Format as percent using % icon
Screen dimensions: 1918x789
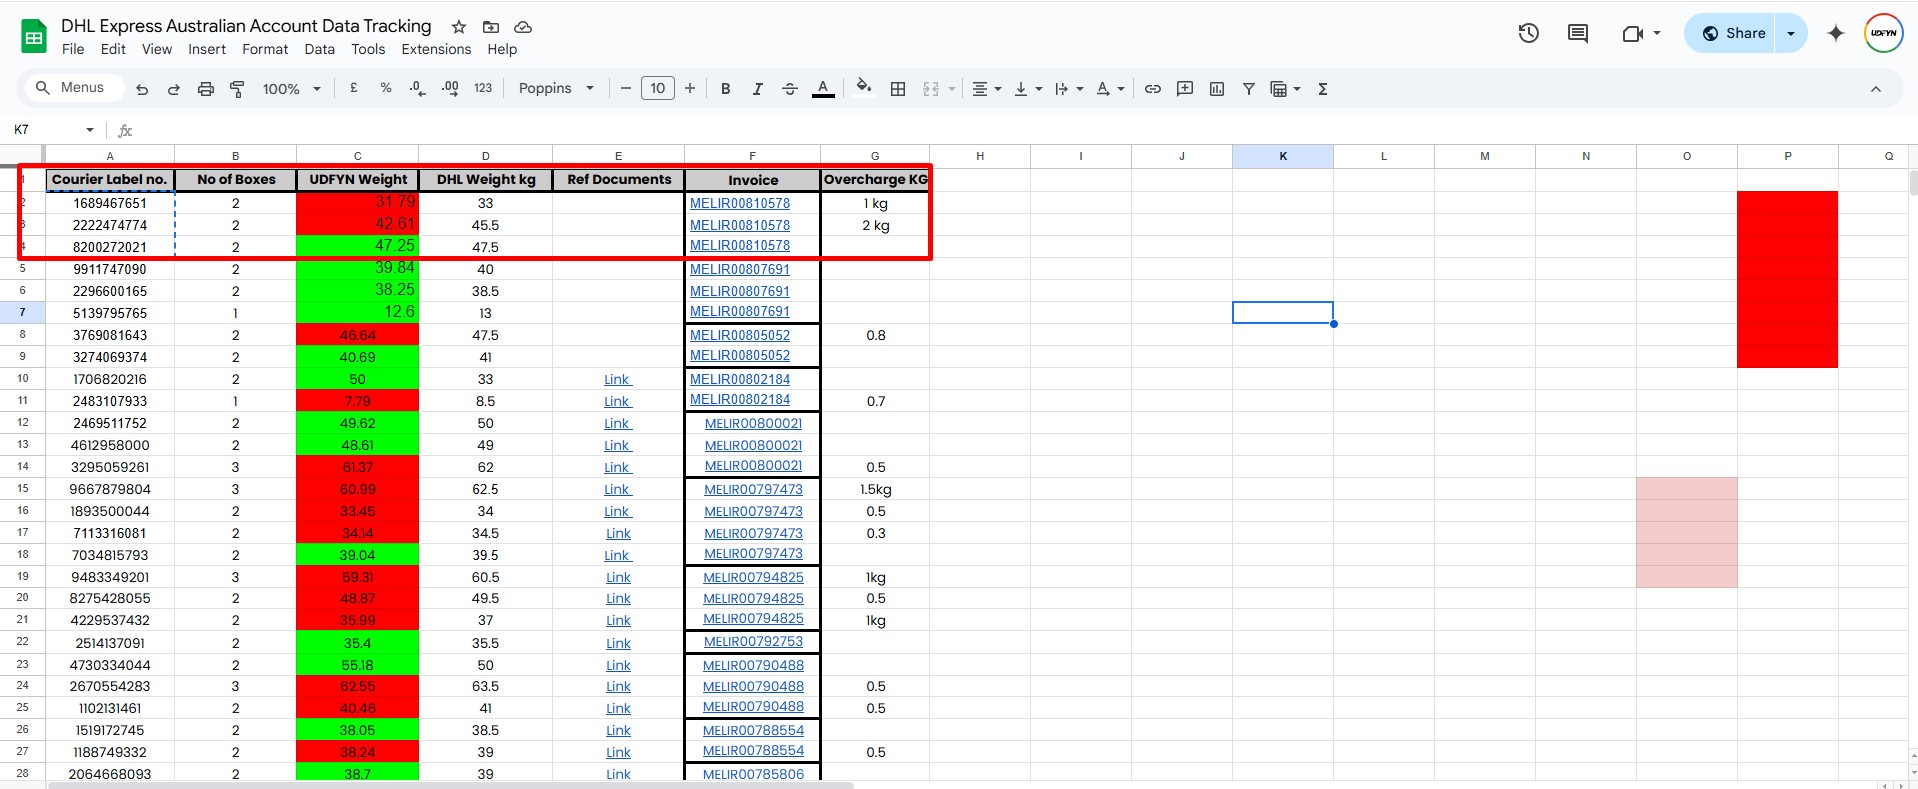coord(386,88)
